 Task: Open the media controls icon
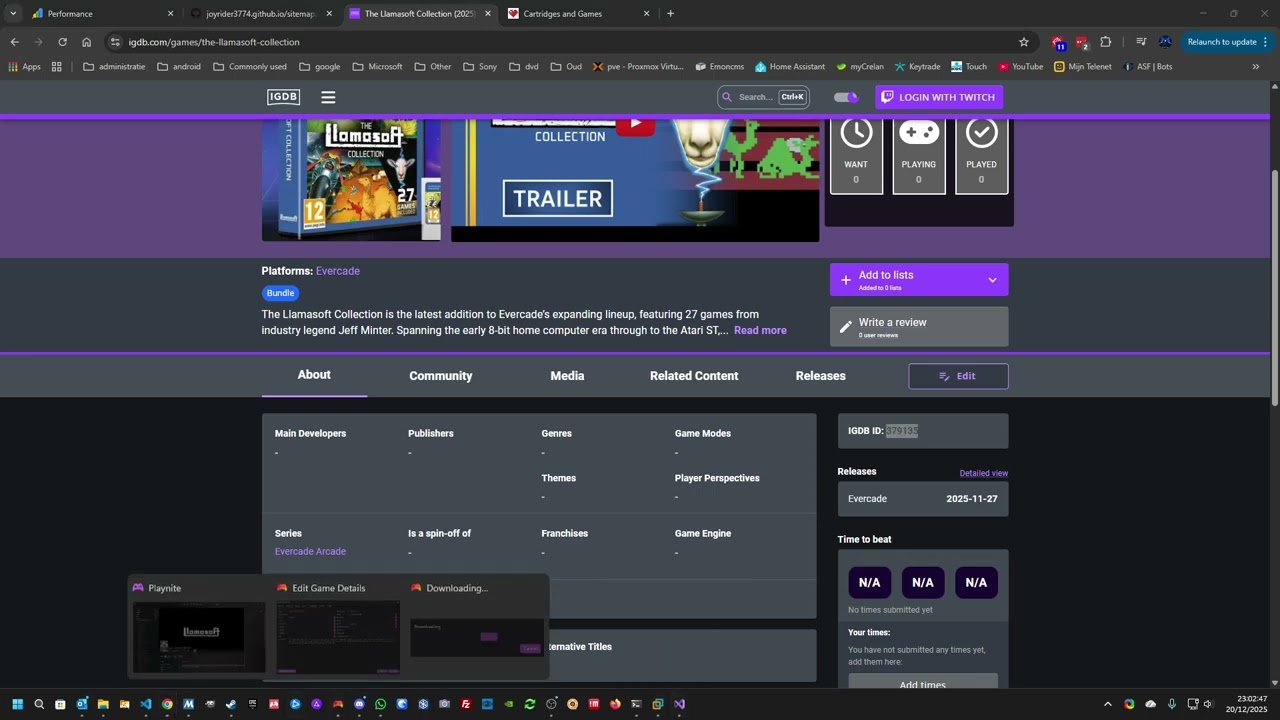1141,42
